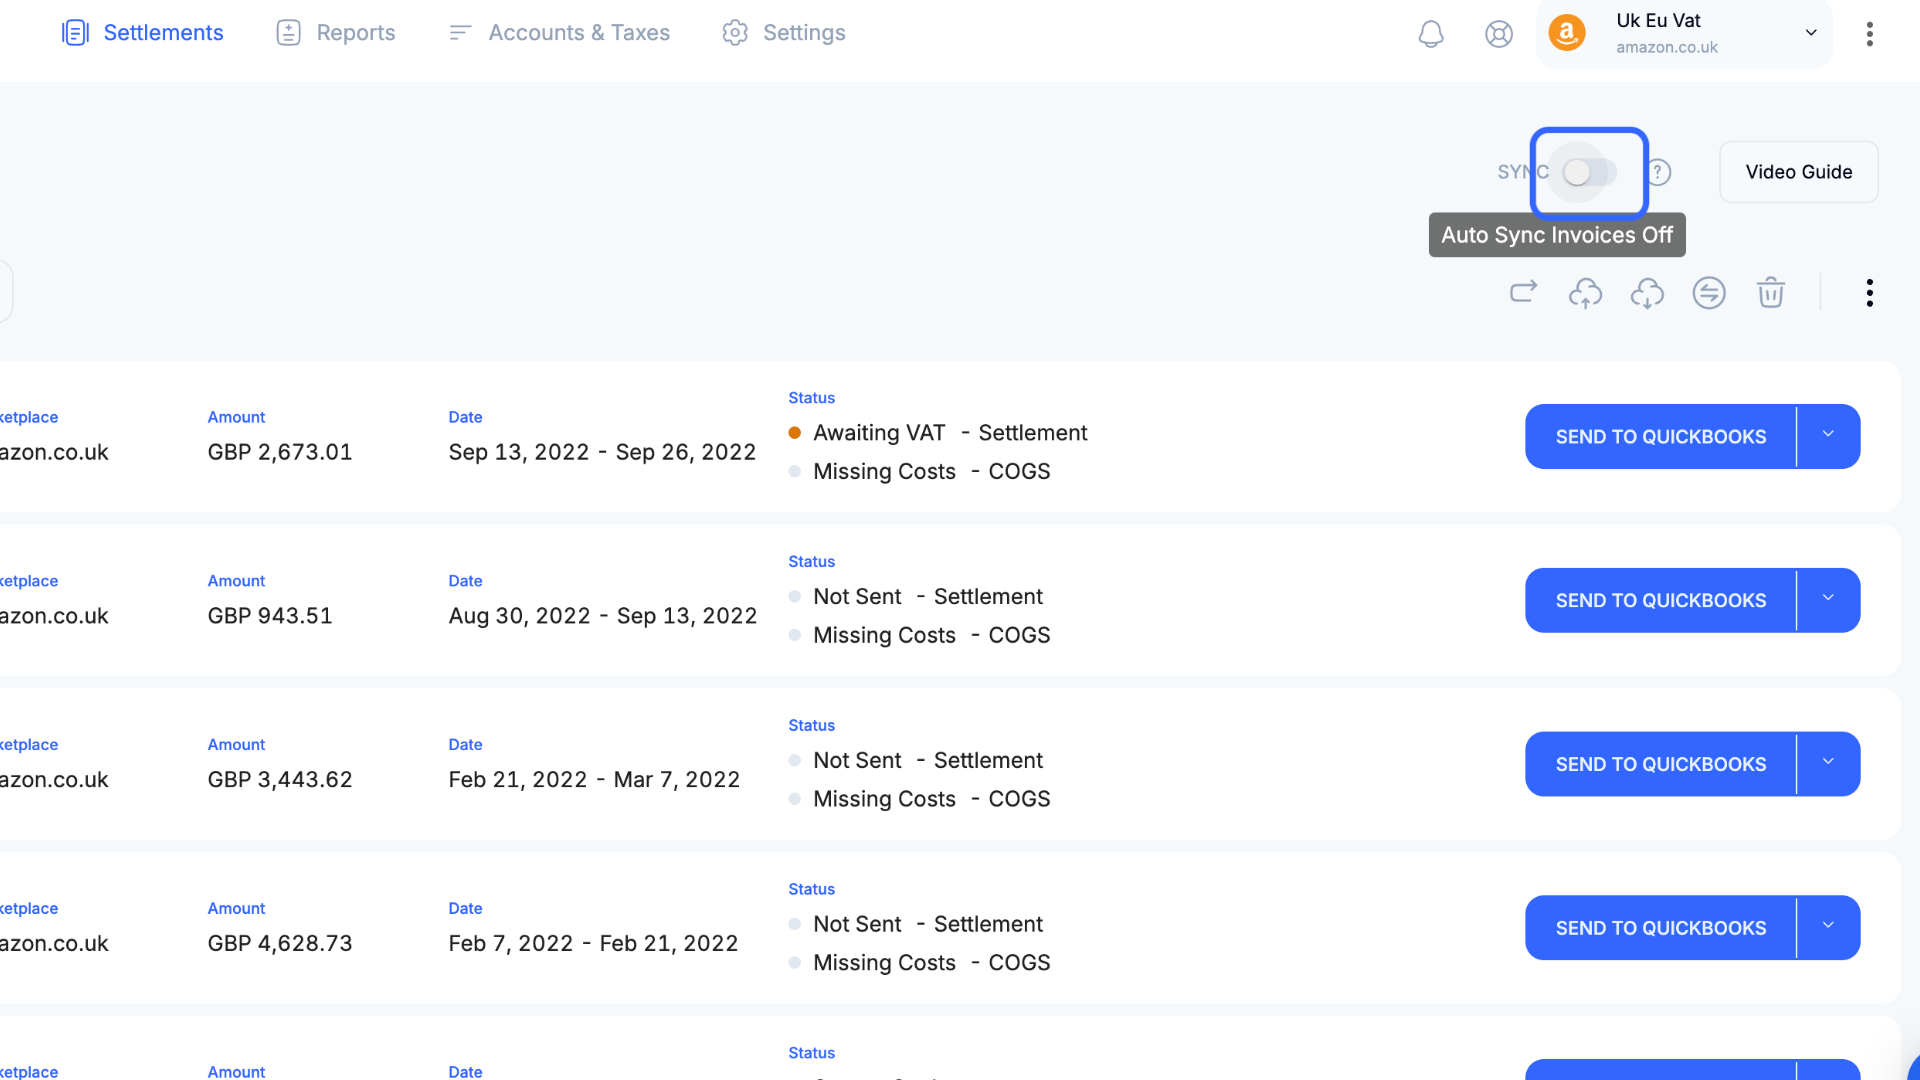Click amazon.co.uk under Uk Eu Vat
The height and width of the screenshot is (1080, 1920).
(x=1666, y=48)
